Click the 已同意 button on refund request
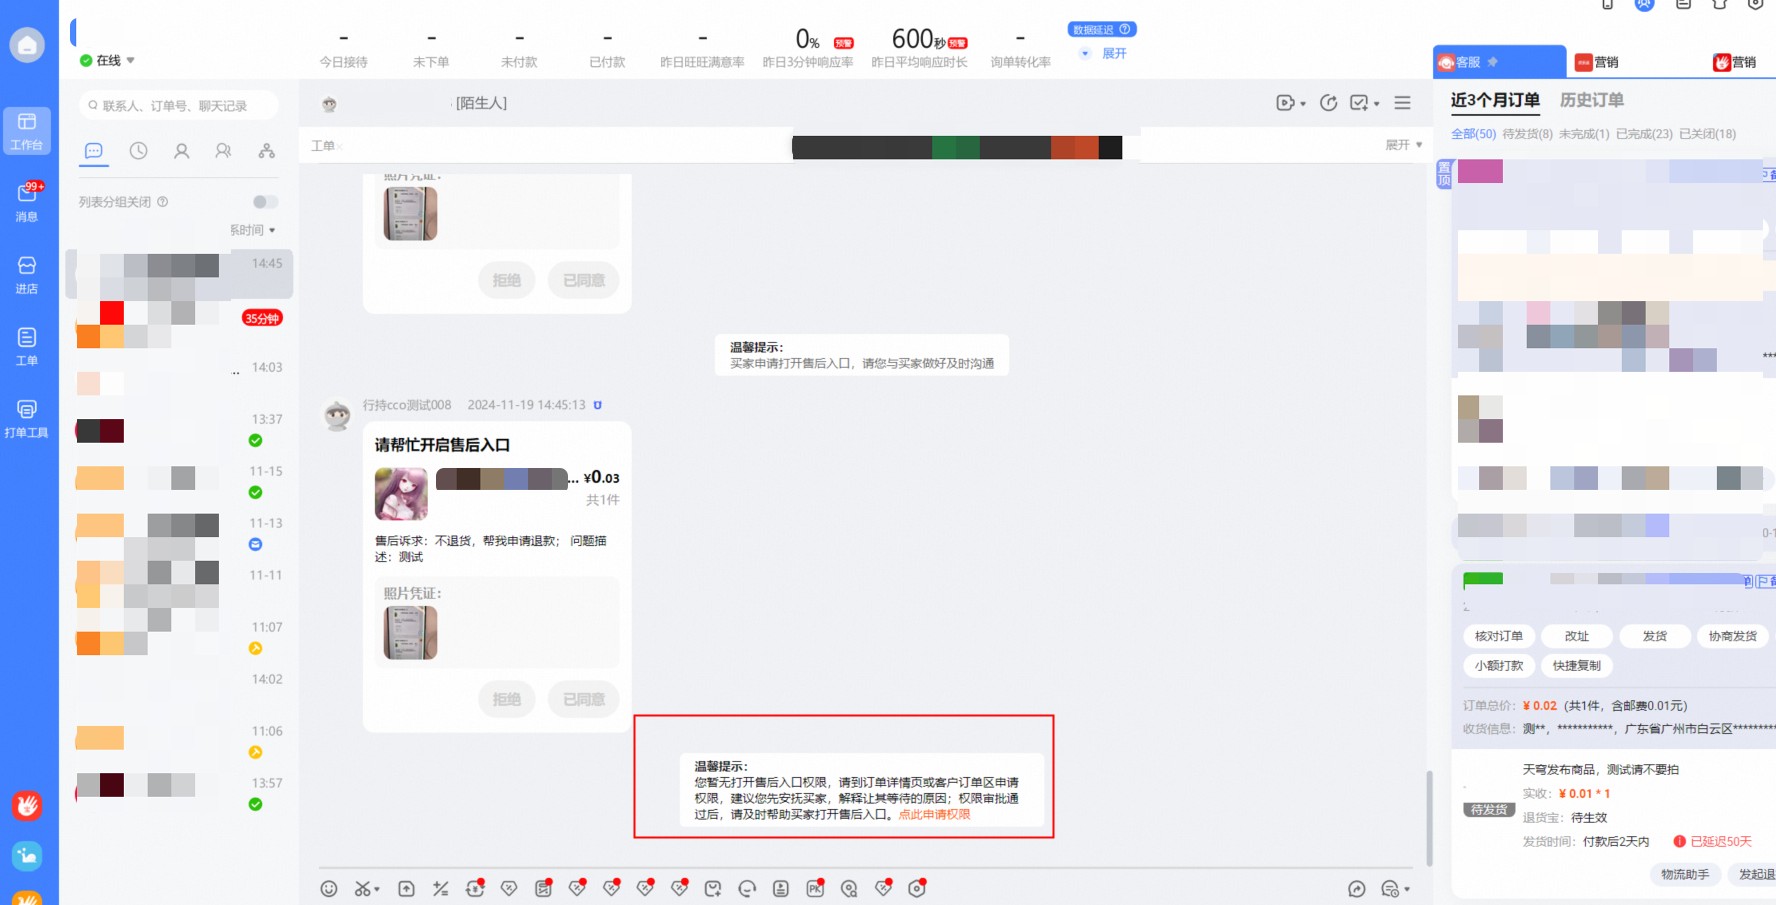Image resolution: width=1776 pixels, height=905 pixels. click(583, 699)
